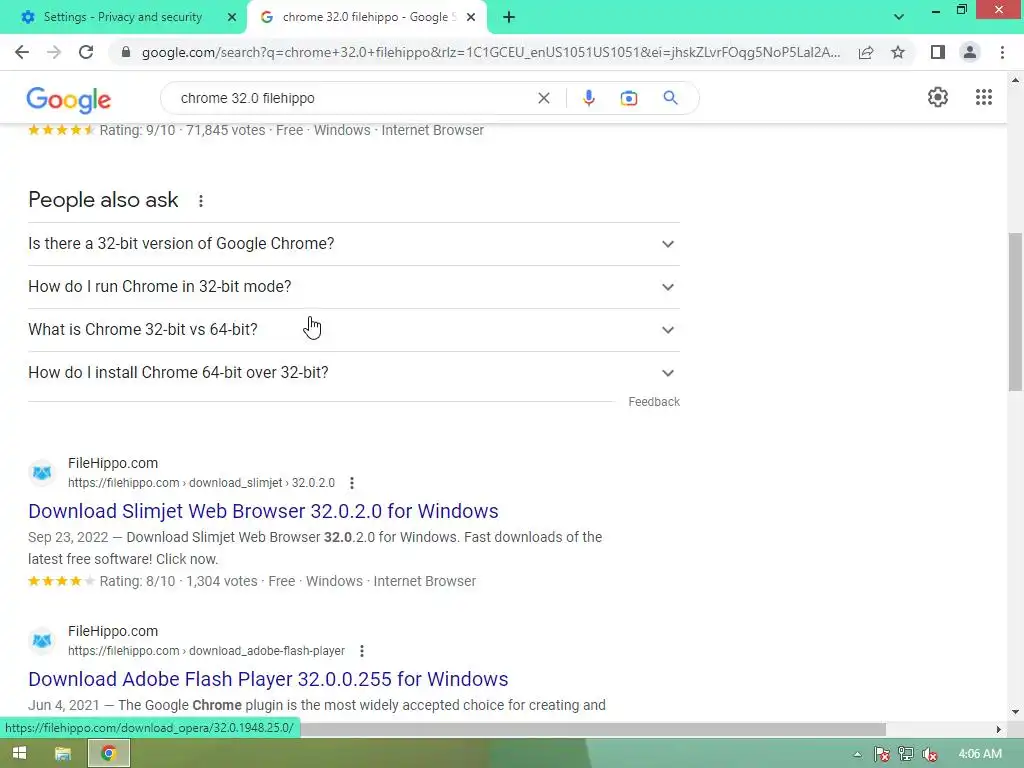Open a new browser tab
This screenshot has width=1024, height=768.
coord(509,17)
